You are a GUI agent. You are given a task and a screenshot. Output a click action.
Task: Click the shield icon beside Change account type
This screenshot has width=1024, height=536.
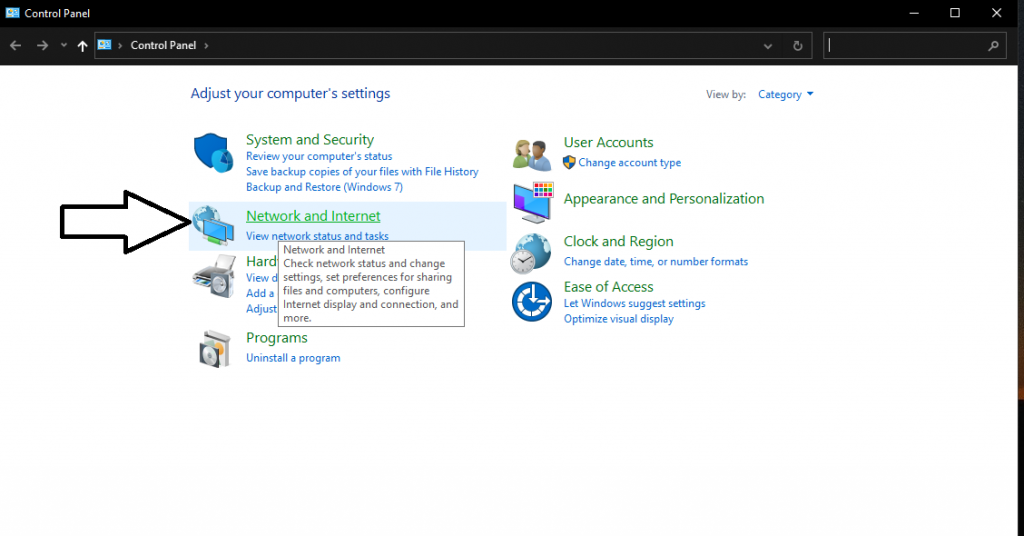(569, 163)
